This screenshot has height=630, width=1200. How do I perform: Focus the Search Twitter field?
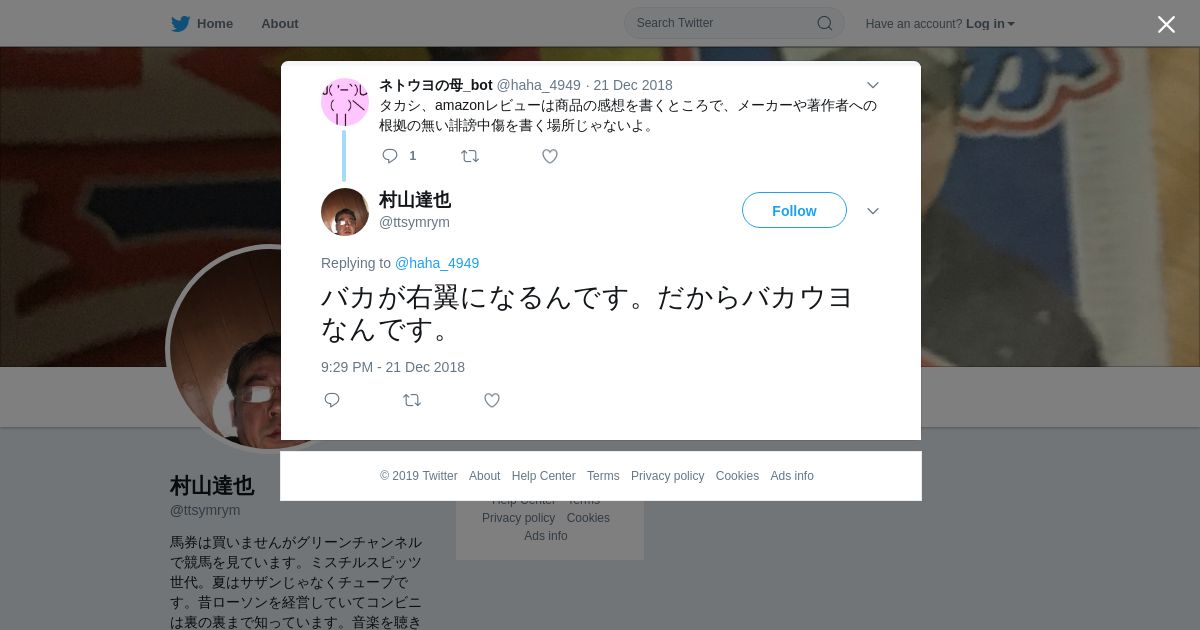click(734, 23)
